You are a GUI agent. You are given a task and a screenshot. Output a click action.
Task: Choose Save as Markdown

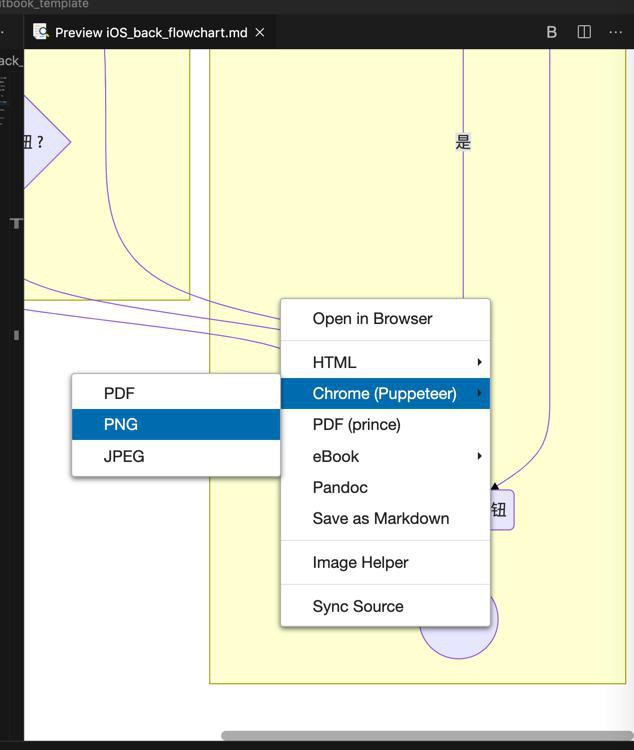[380, 519]
